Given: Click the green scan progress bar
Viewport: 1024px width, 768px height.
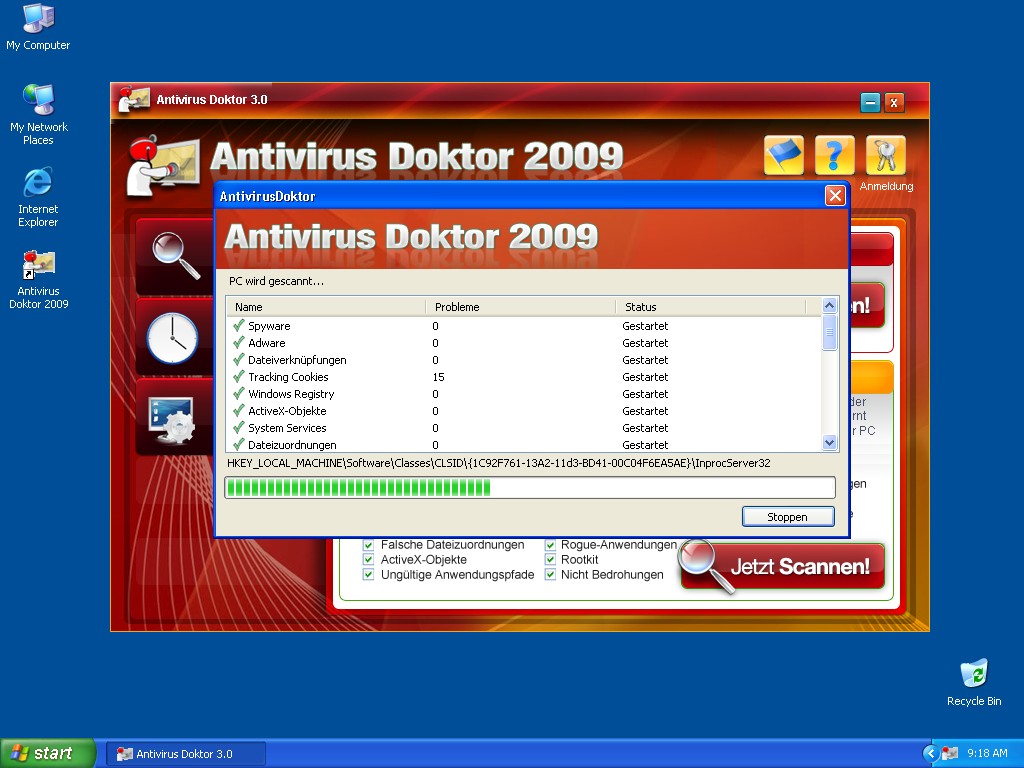Looking at the screenshot, I should click(x=529, y=487).
